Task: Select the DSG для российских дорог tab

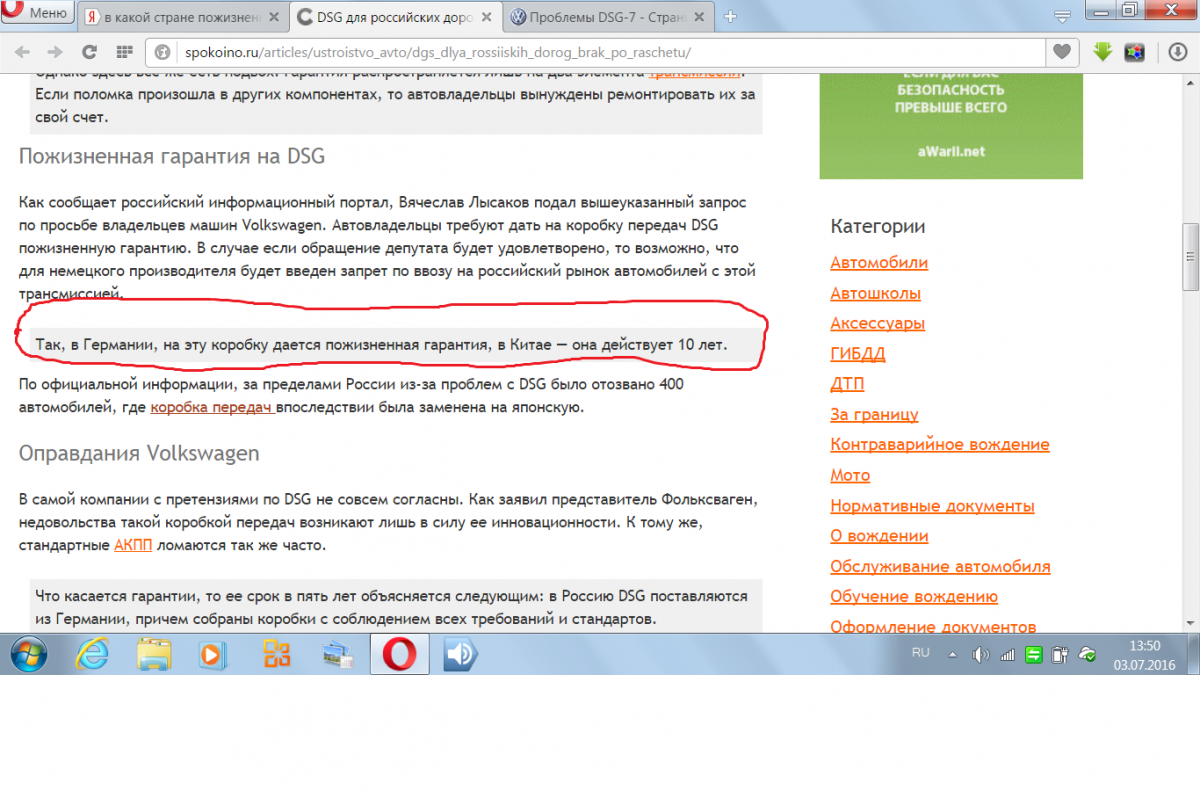Action: pyautogui.click(x=397, y=17)
